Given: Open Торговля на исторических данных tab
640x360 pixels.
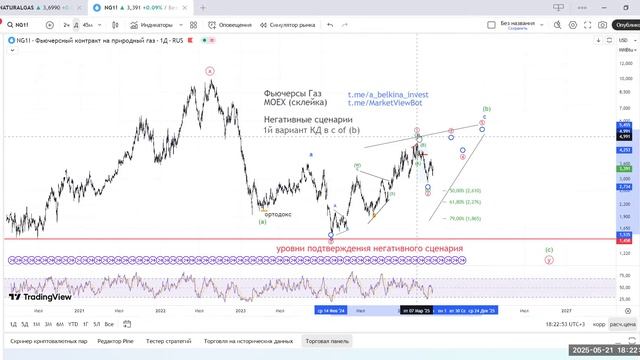Looking at the screenshot, I should pos(249,341).
